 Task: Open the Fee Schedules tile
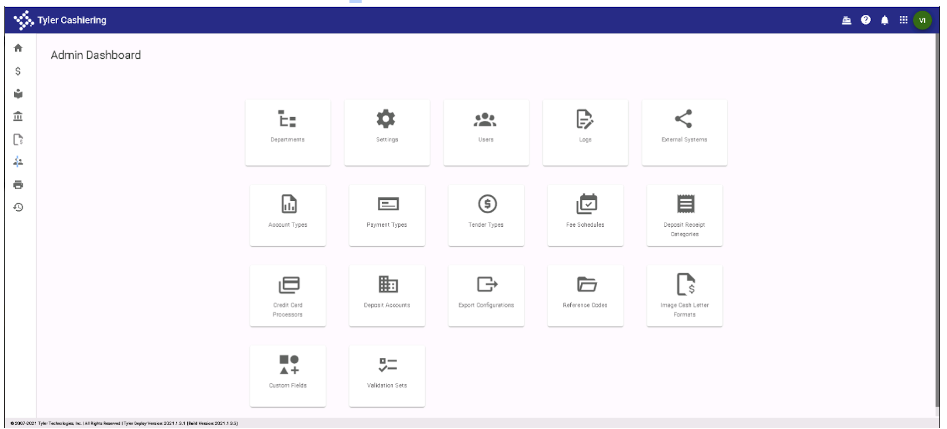tap(585, 216)
